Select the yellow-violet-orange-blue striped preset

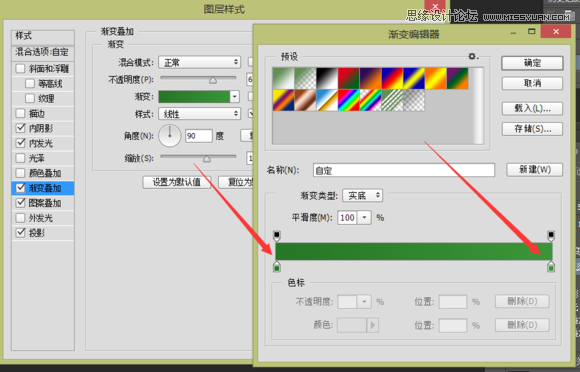[283, 100]
